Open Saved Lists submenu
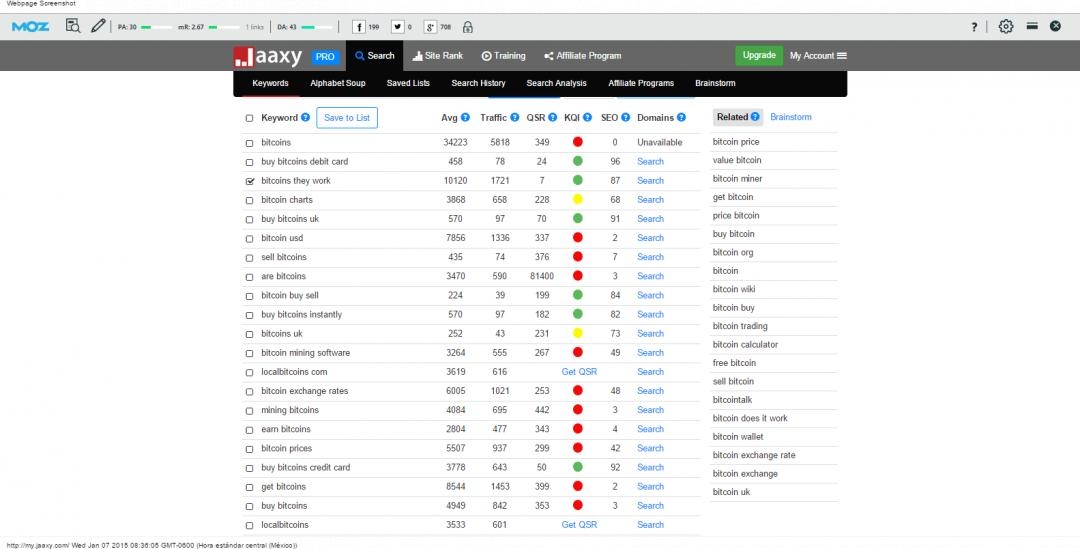The width and height of the screenshot is (1080, 549). (408, 83)
